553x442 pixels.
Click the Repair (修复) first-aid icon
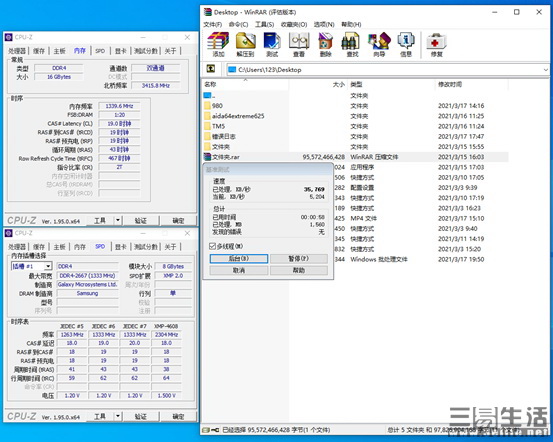pyautogui.click(x=436, y=44)
